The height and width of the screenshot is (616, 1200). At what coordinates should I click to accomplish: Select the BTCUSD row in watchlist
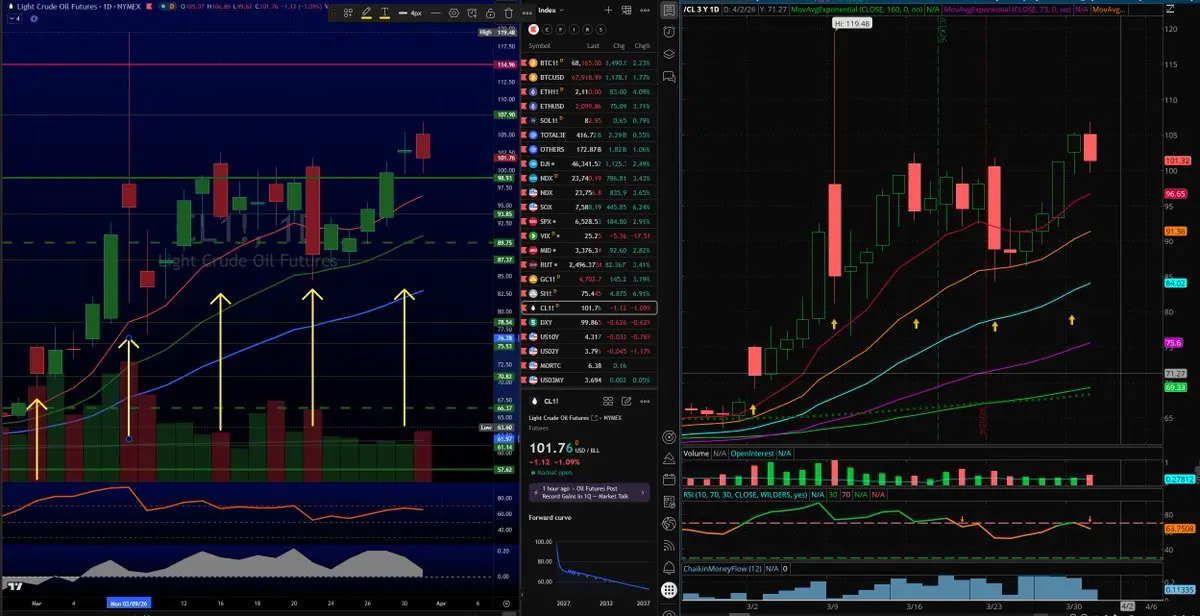tap(589, 76)
